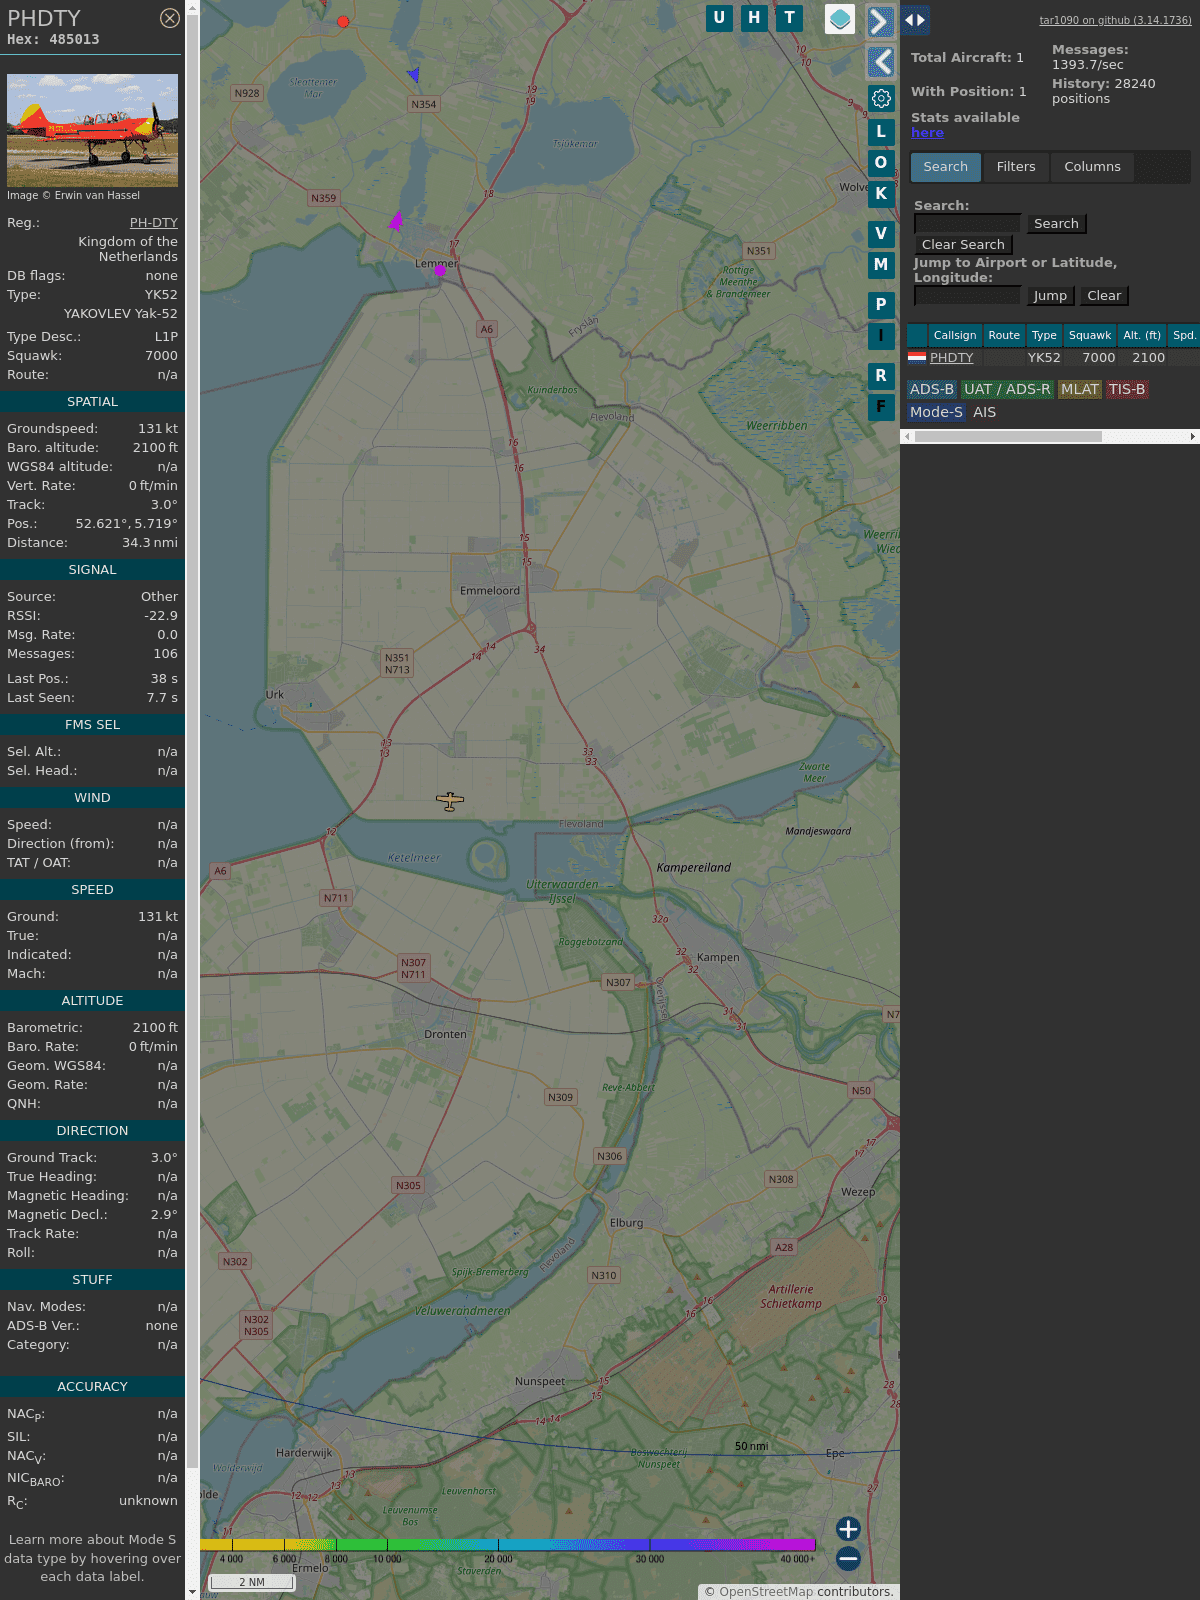Click the Netherlands flag in PHDTY row
This screenshot has width=1200, height=1600.
pos(917,357)
